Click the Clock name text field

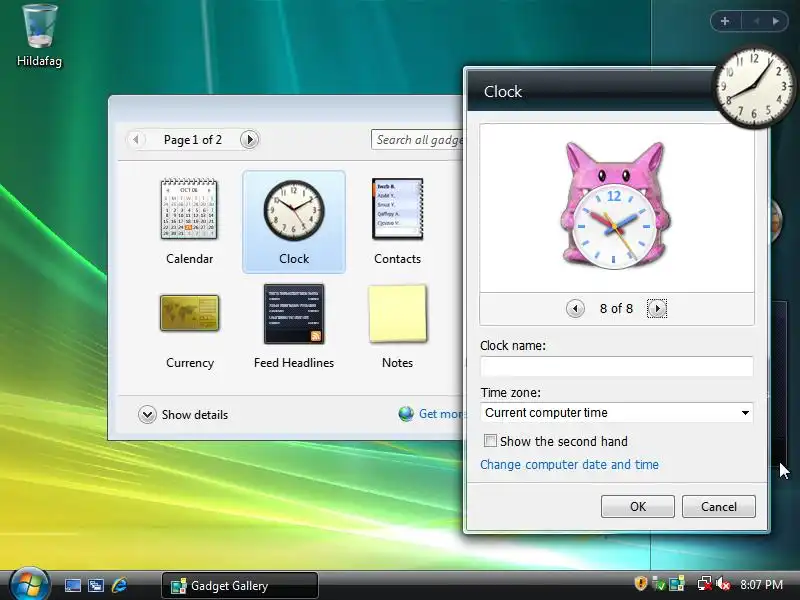pos(616,366)
